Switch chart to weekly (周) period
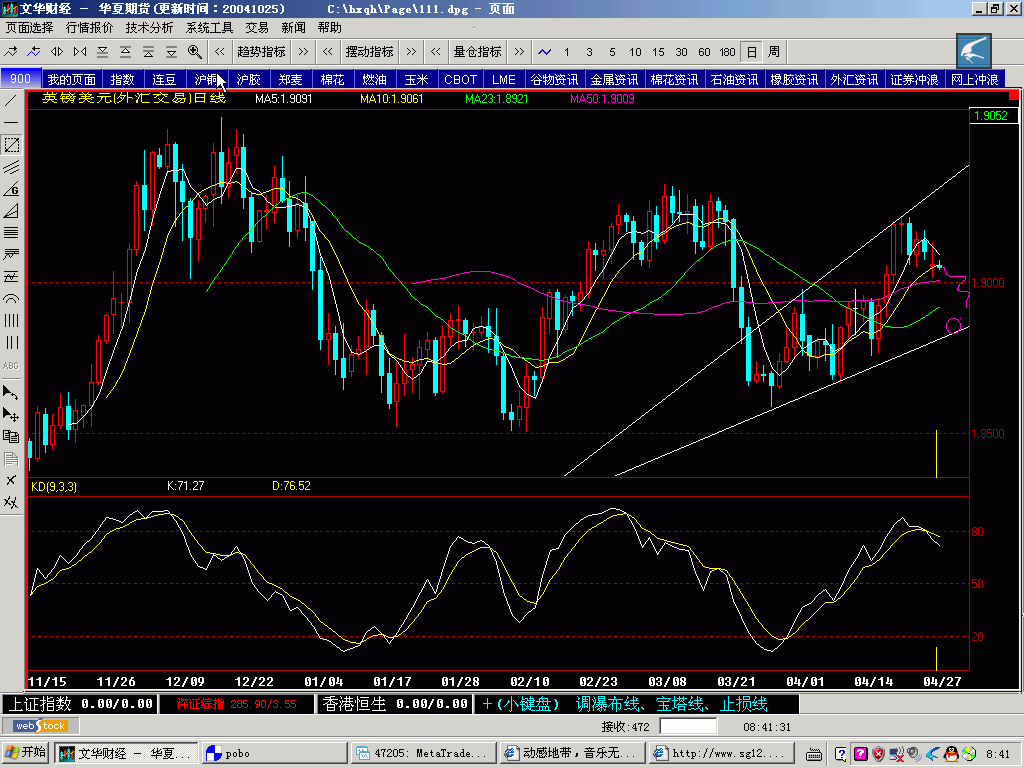1024x768 pixels. pyautogui.click(x=774, y=51)
